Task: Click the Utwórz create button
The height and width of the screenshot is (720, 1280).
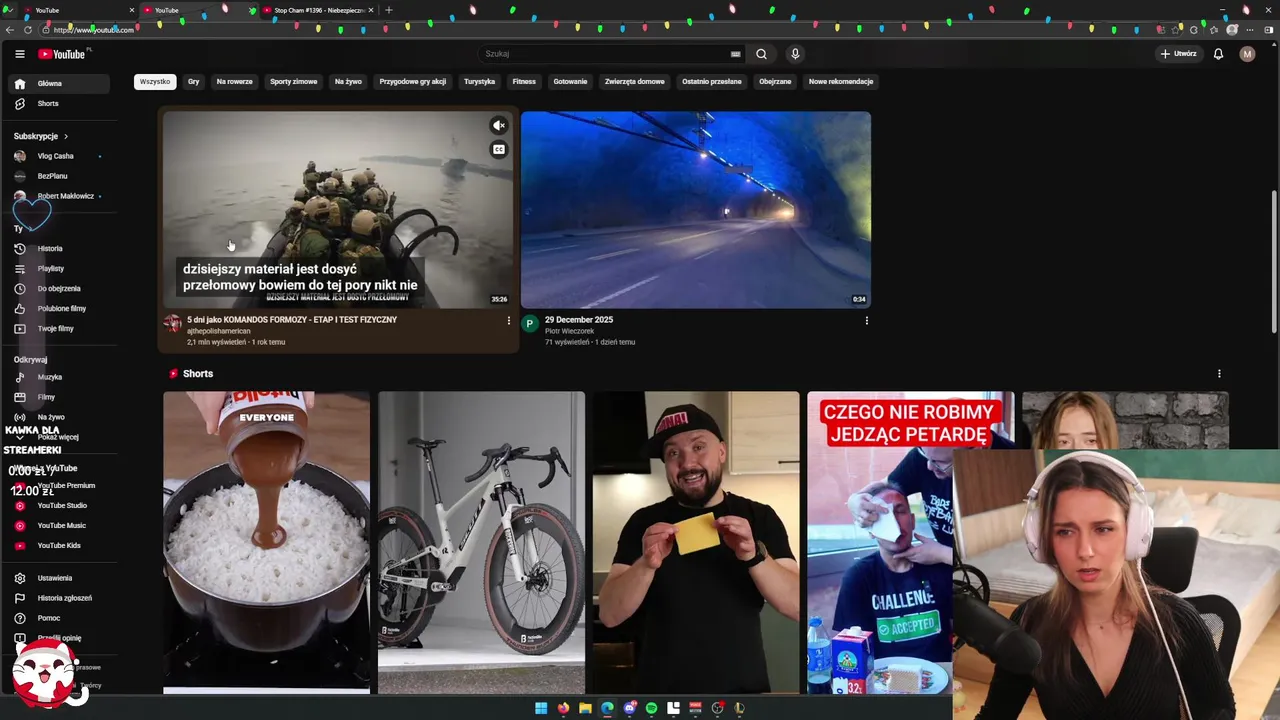Action: [x=1178, y=54]
